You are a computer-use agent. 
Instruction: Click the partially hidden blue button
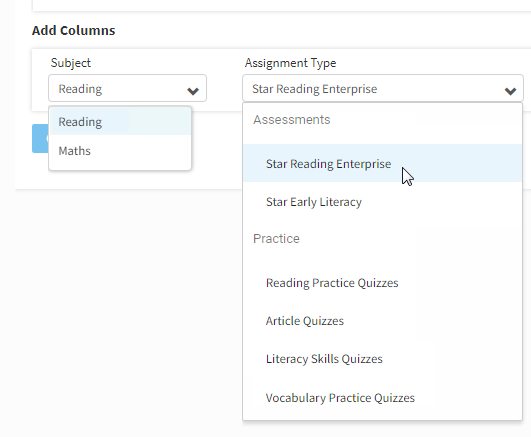click(40, 139)
